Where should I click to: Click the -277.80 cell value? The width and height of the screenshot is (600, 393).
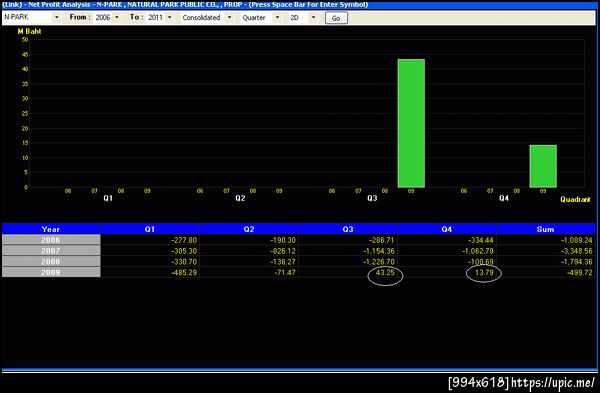[x=184, y=240]
